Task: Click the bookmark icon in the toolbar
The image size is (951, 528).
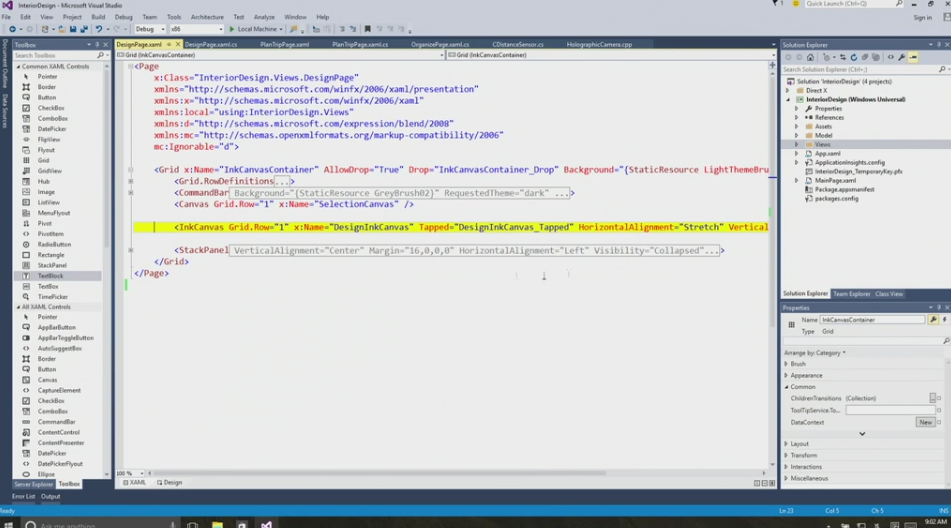Action: [x=367, y=29]
